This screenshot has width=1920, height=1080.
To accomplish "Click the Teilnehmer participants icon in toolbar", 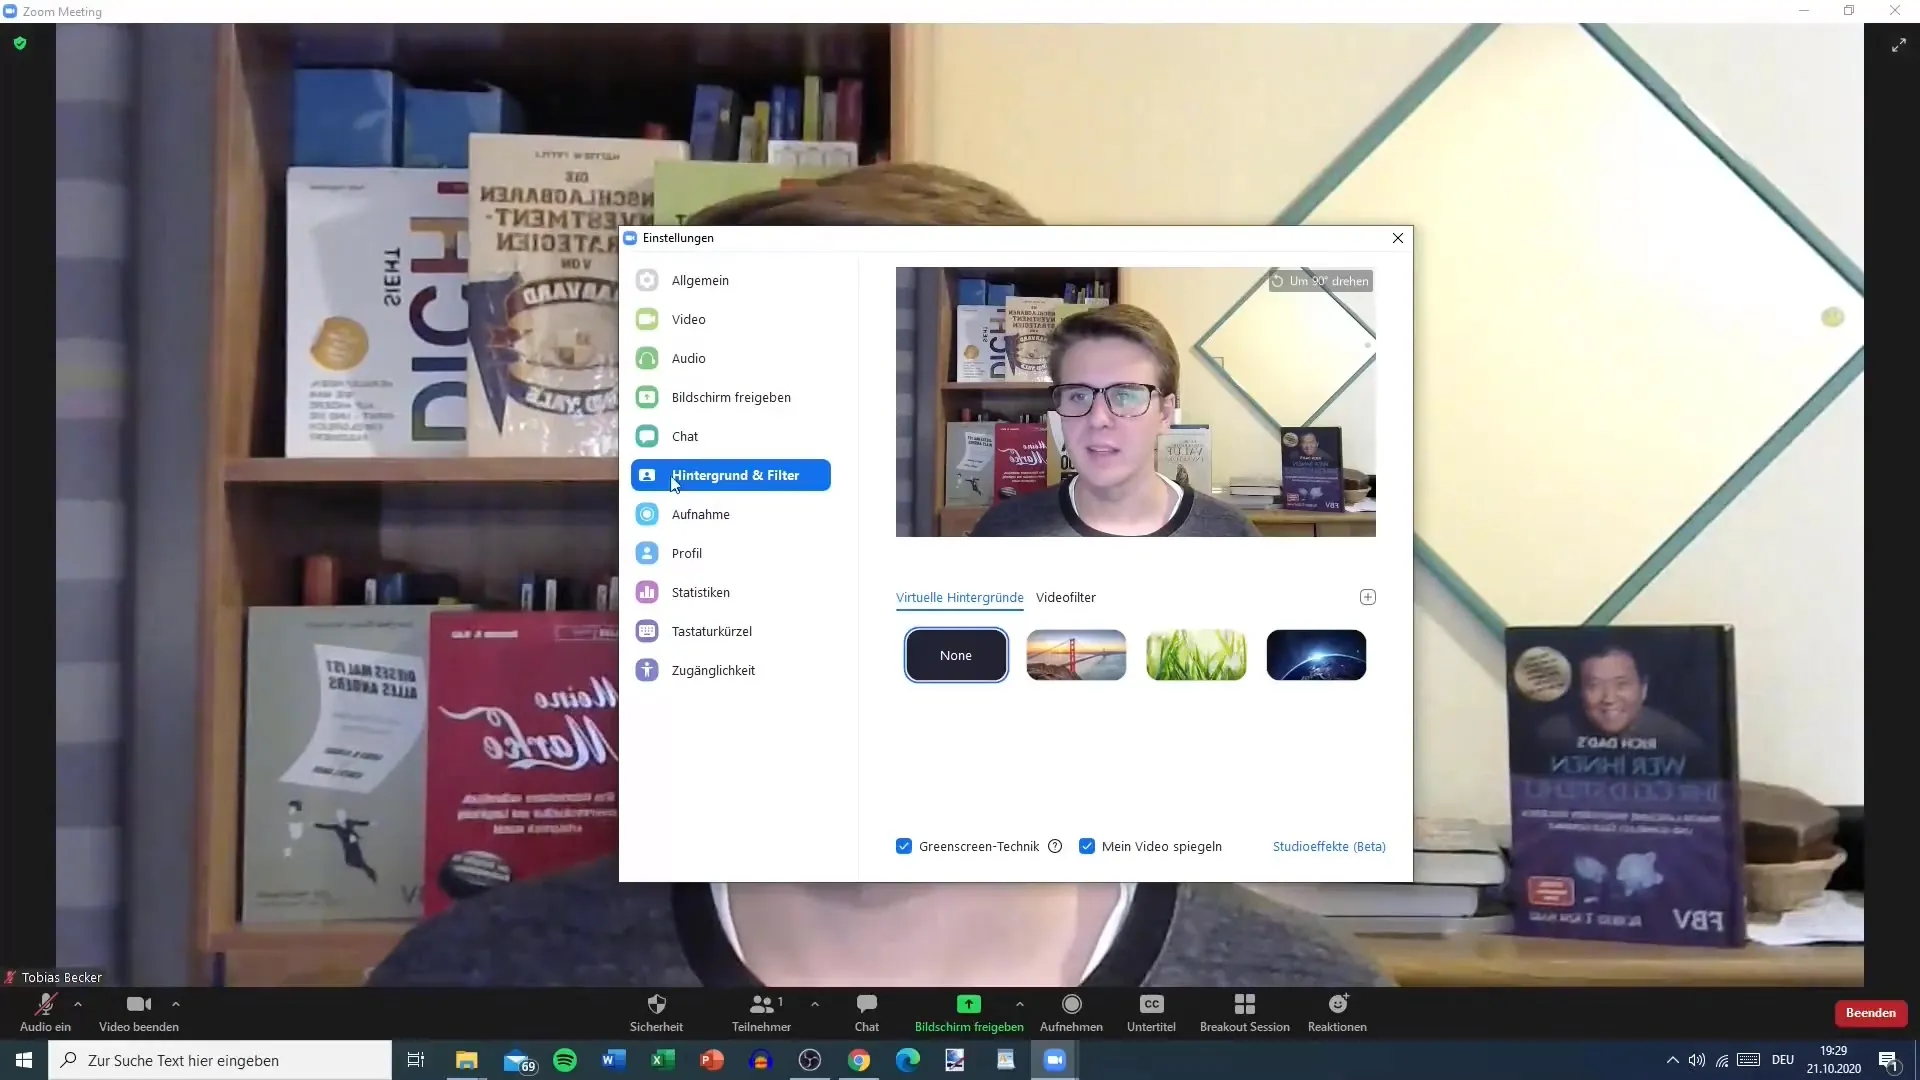I will point(762,1004).
